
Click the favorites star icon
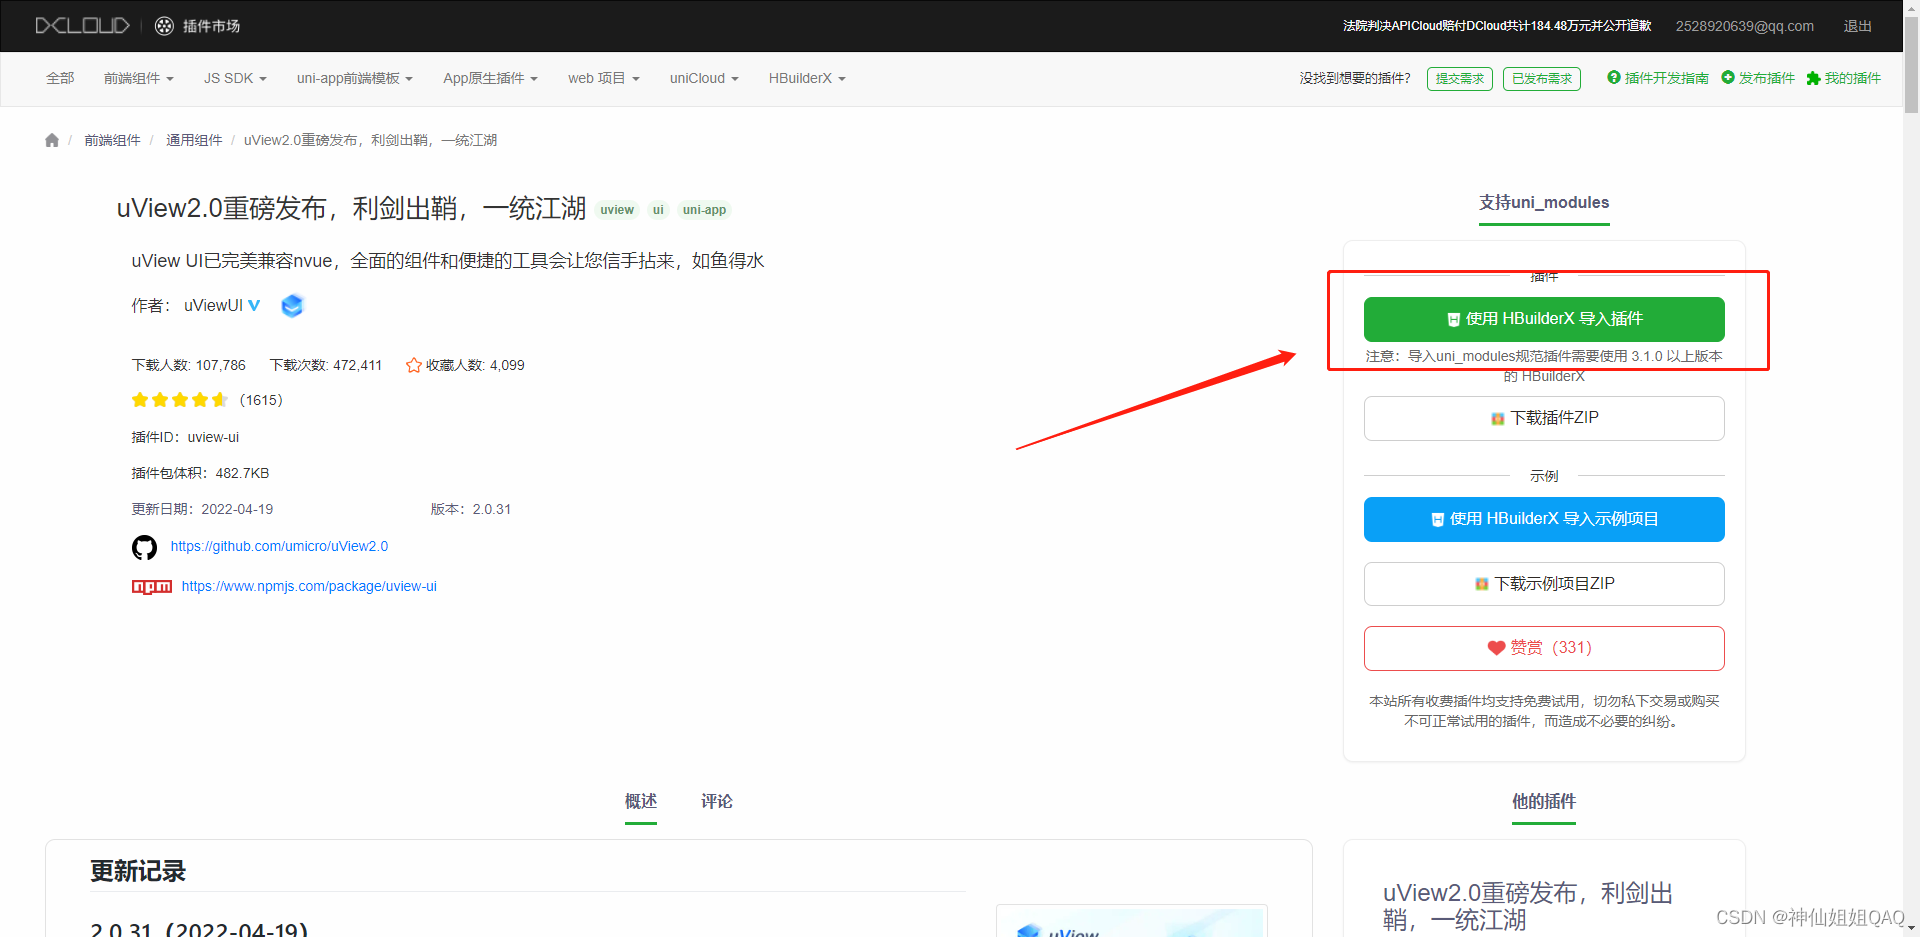(x=413, y=365)
